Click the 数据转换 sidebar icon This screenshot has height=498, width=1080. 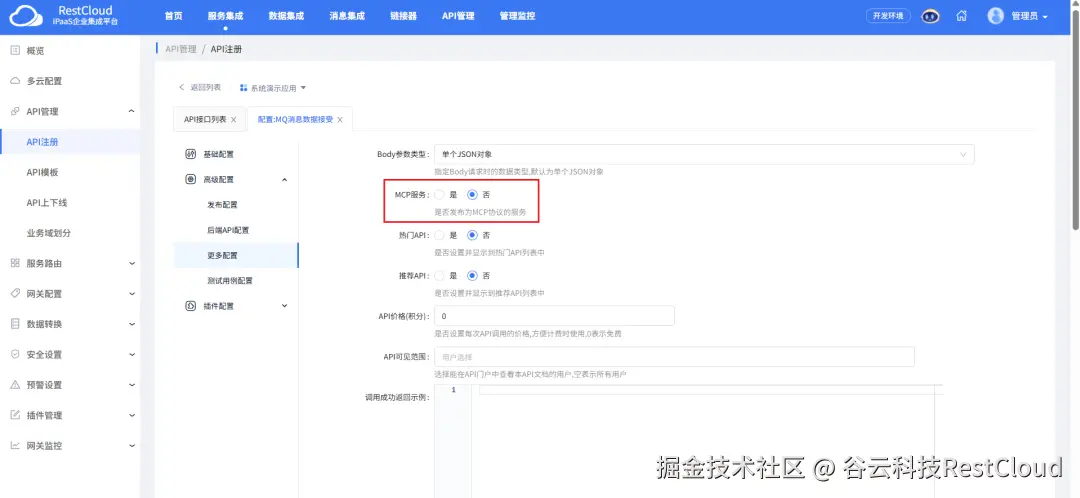[x=15, y=324]
